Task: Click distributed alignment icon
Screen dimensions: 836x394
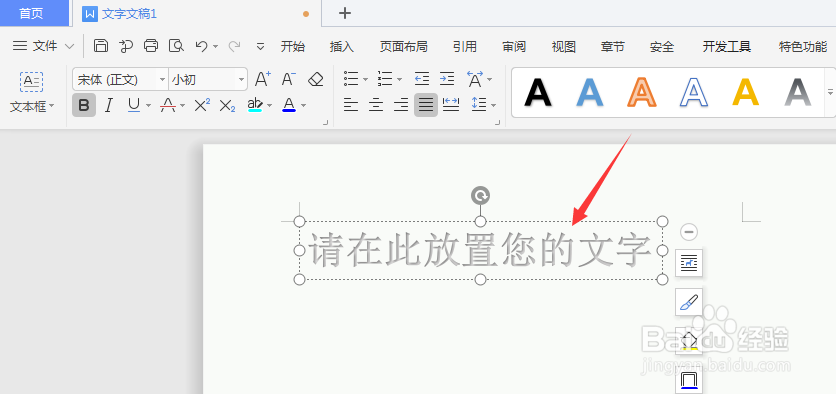Action: pyautogui.click(x=451, y=104)
